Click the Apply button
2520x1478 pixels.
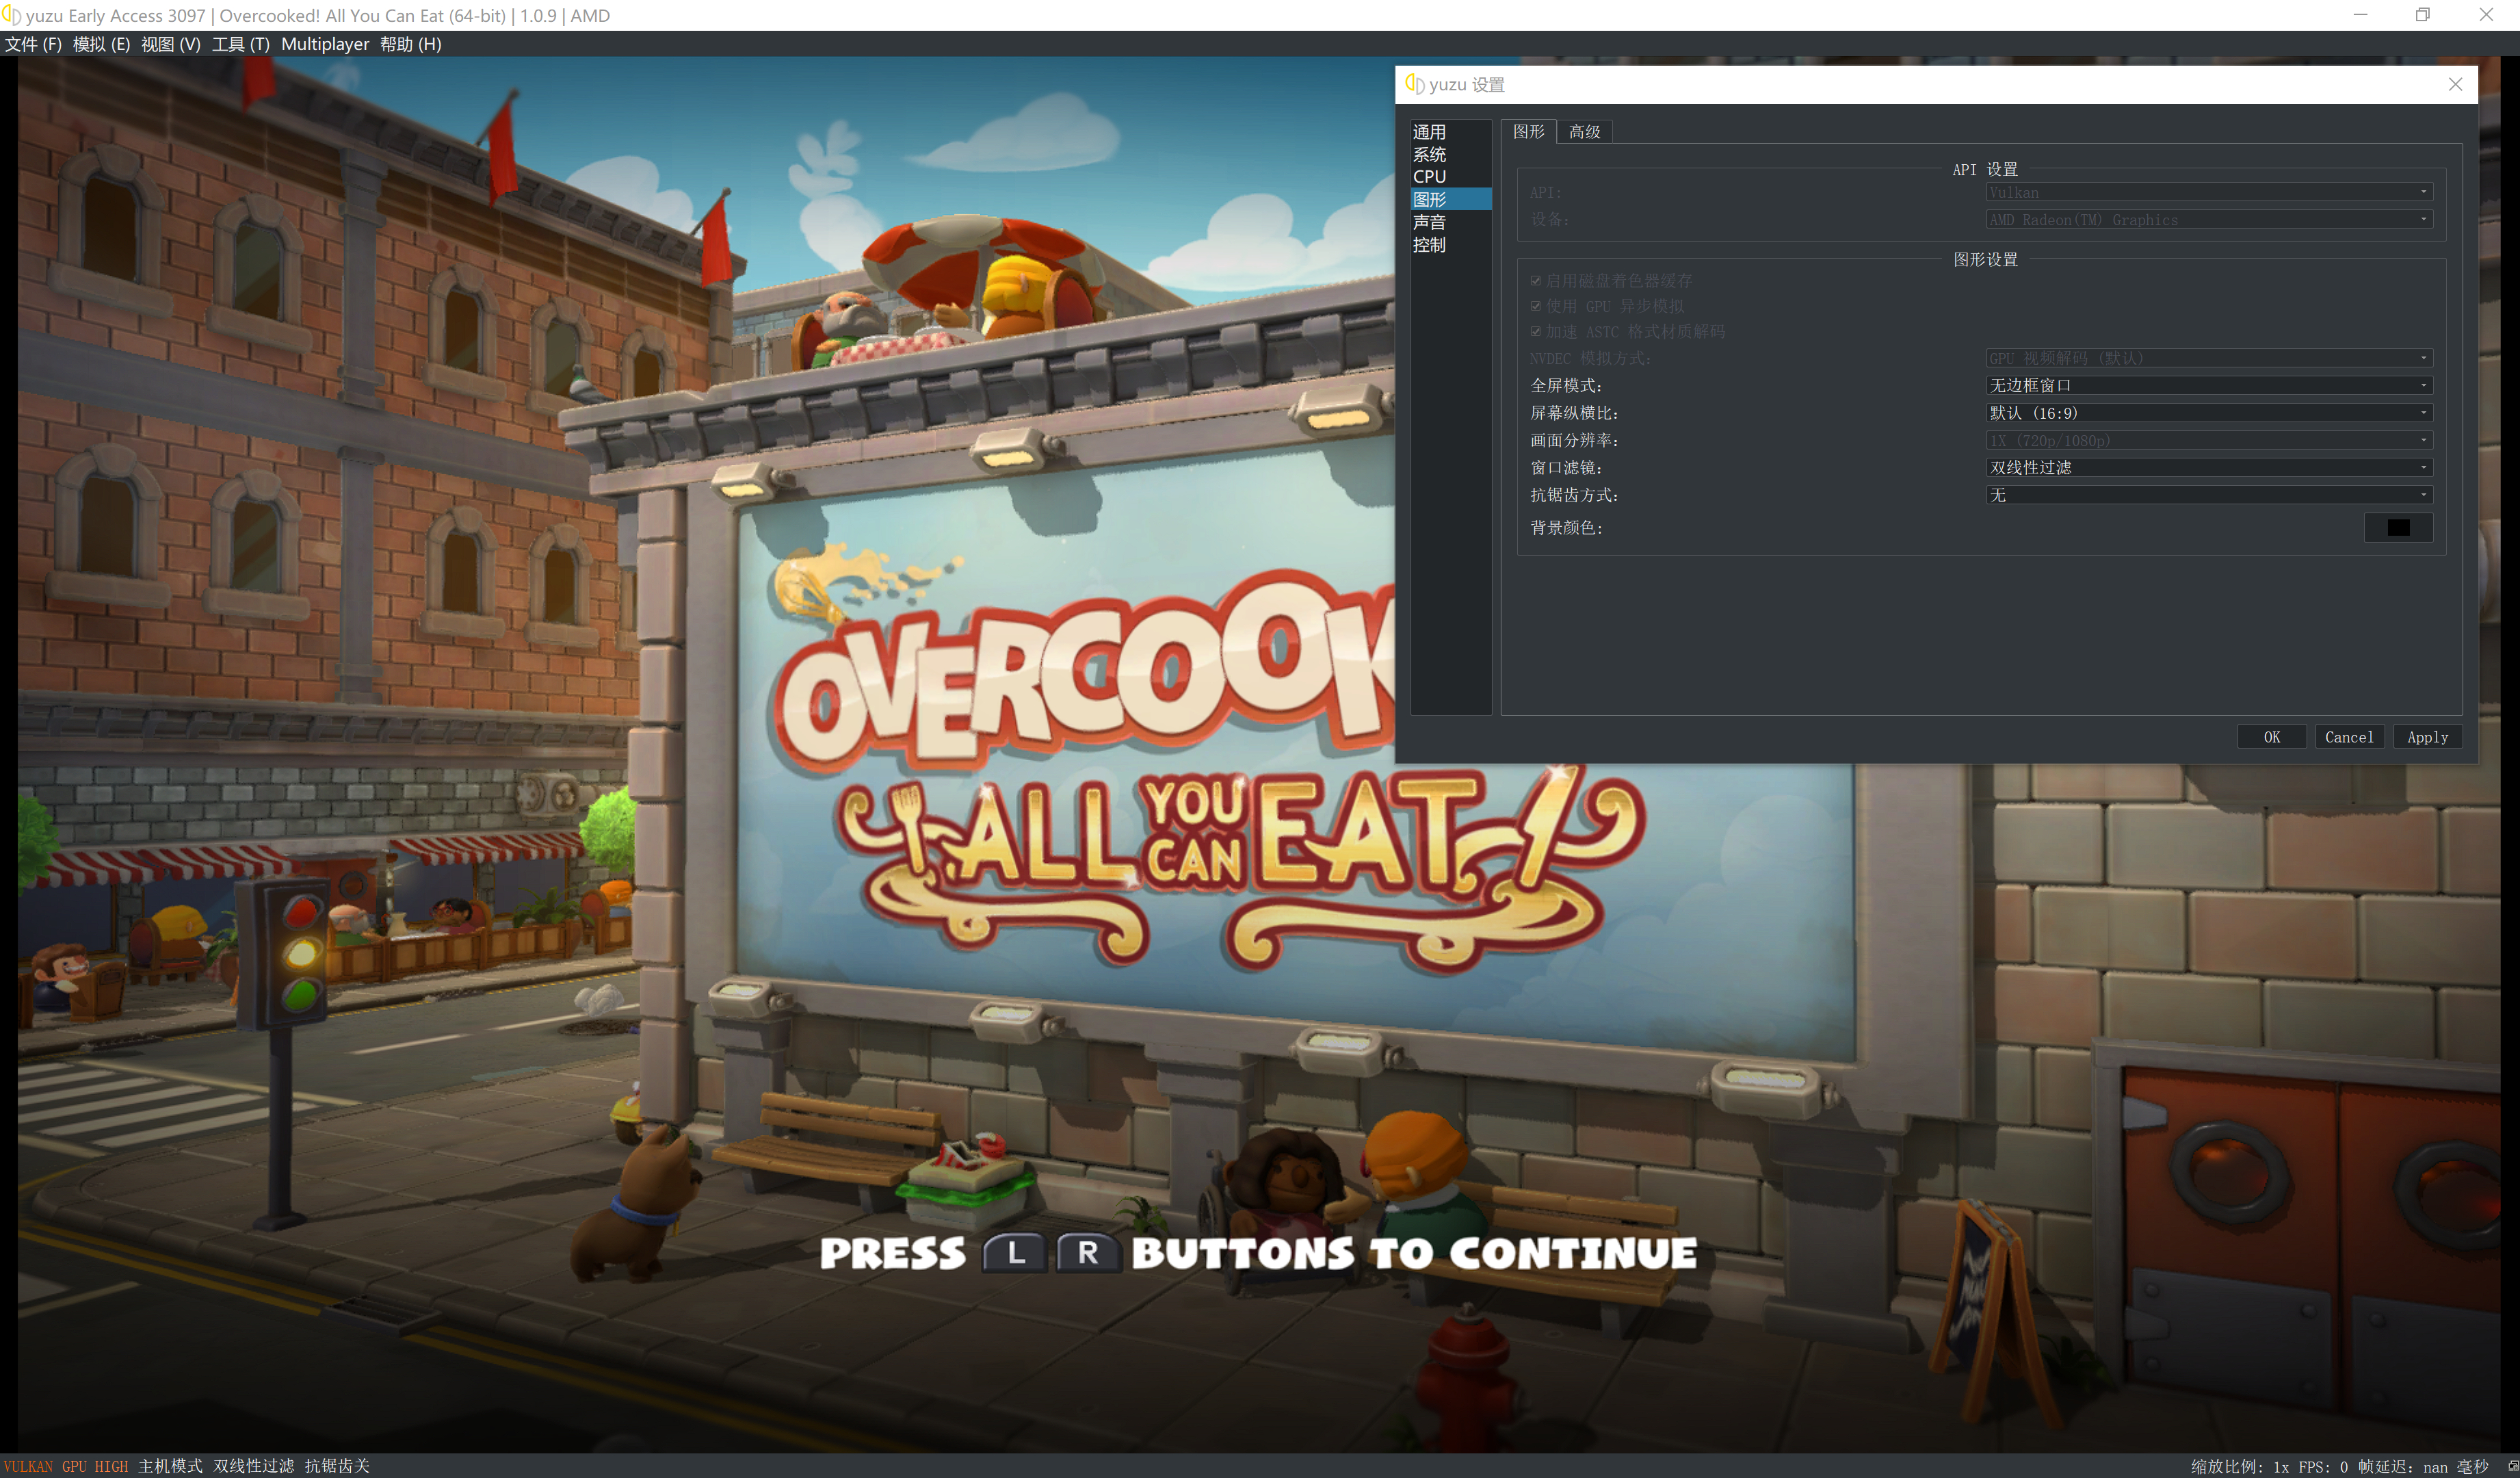click(x=2427, y=737)
